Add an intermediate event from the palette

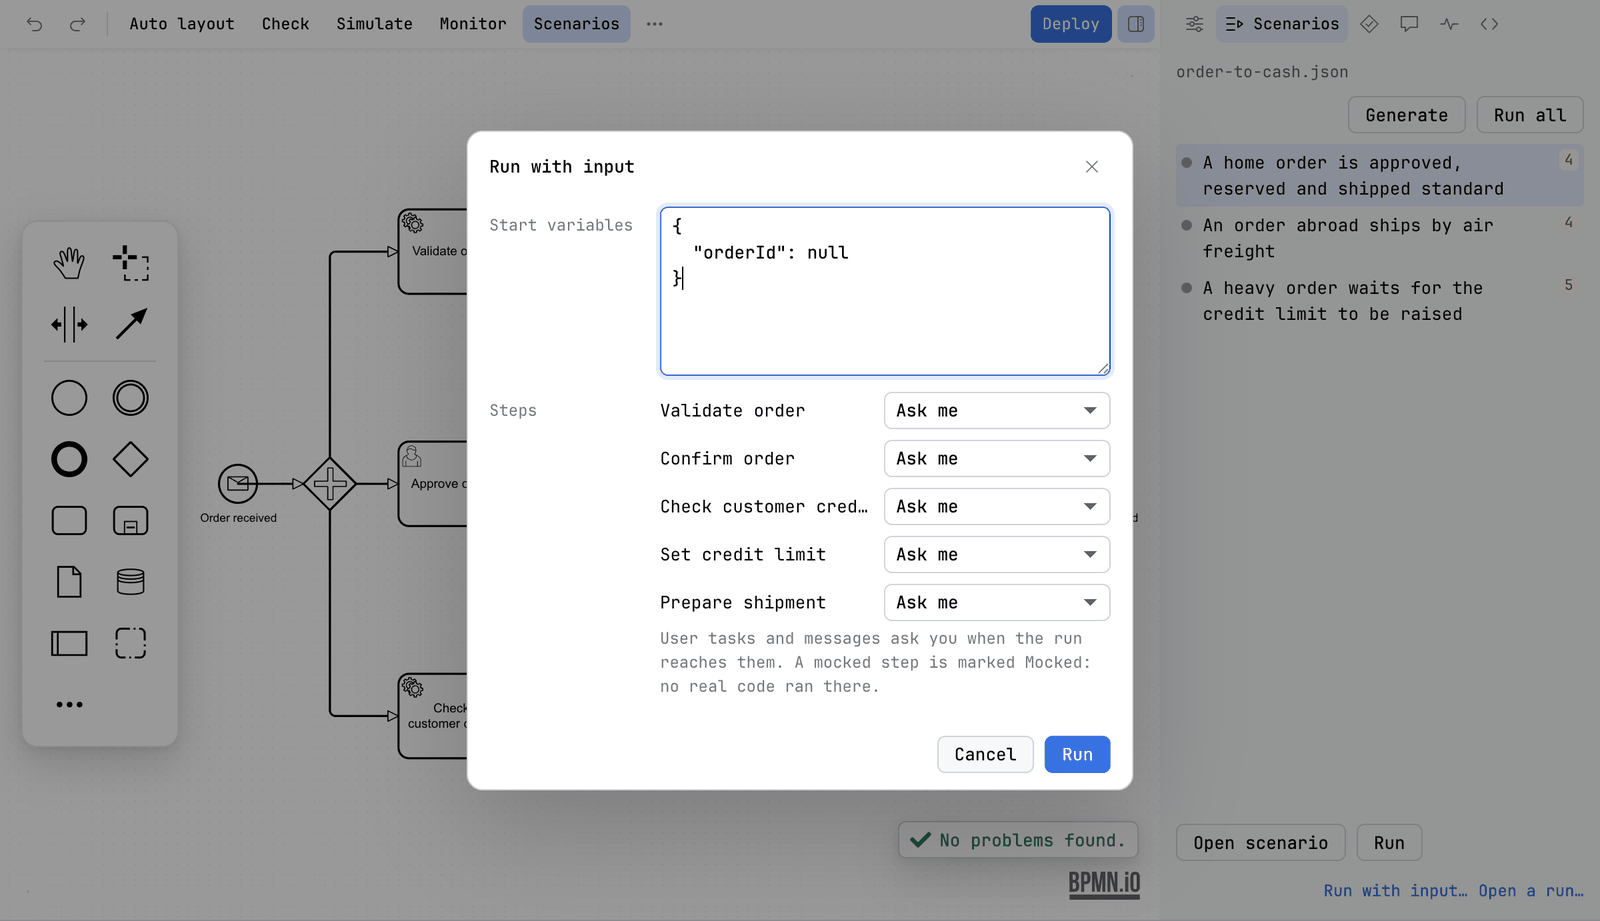(131, 398)
